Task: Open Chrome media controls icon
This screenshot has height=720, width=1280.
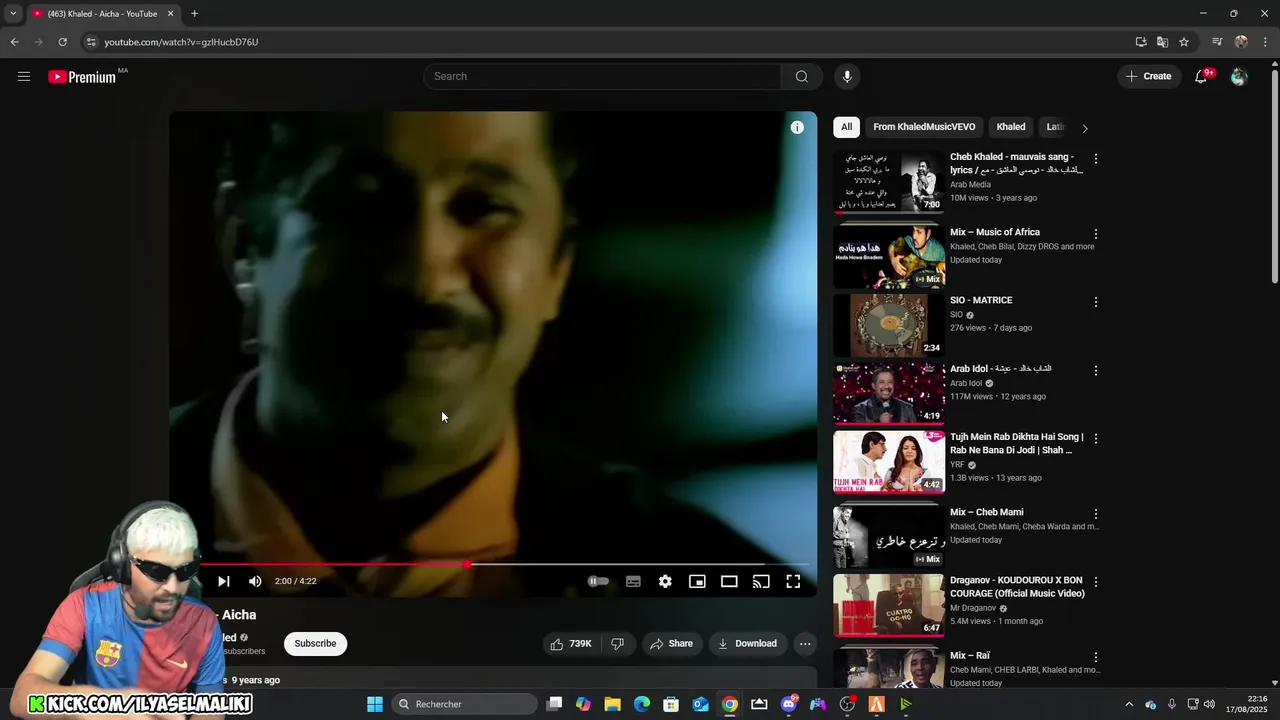Action: tap(1217, 42)
